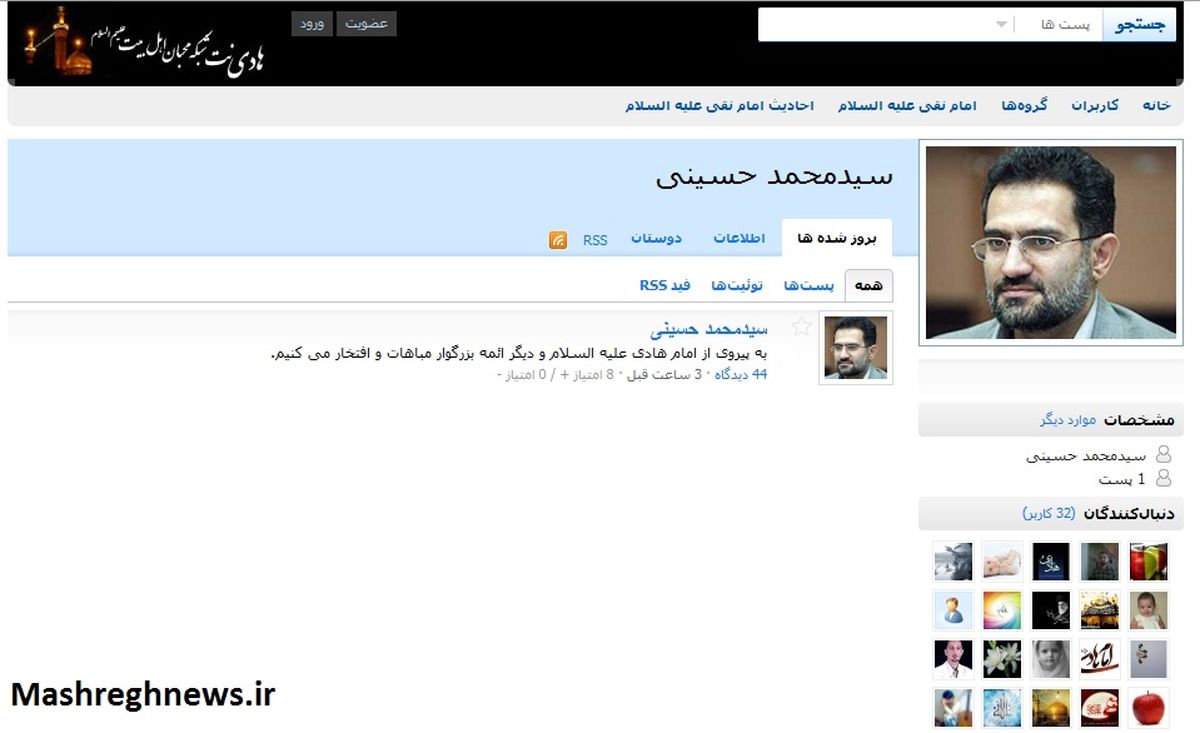The image size is (1200, 733).
Task: Open the (32 کاربر) followers link
Action: coord(1049,513)
